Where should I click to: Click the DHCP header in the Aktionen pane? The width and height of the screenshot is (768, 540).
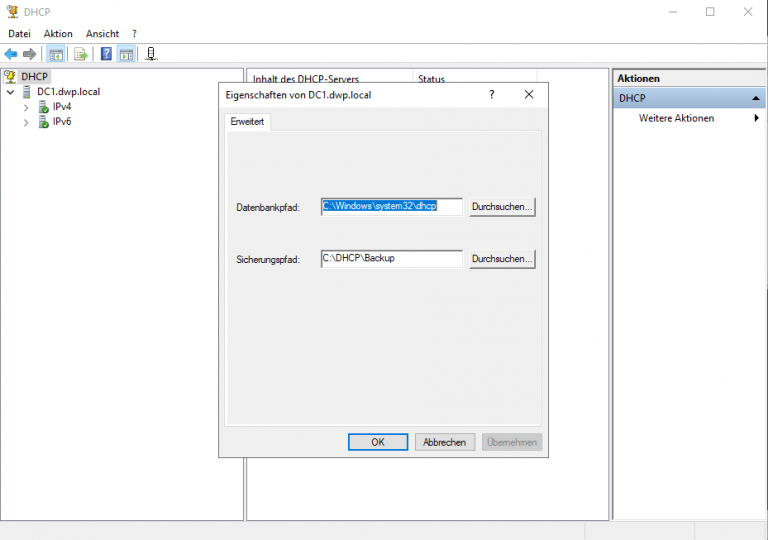pos(689,98)
